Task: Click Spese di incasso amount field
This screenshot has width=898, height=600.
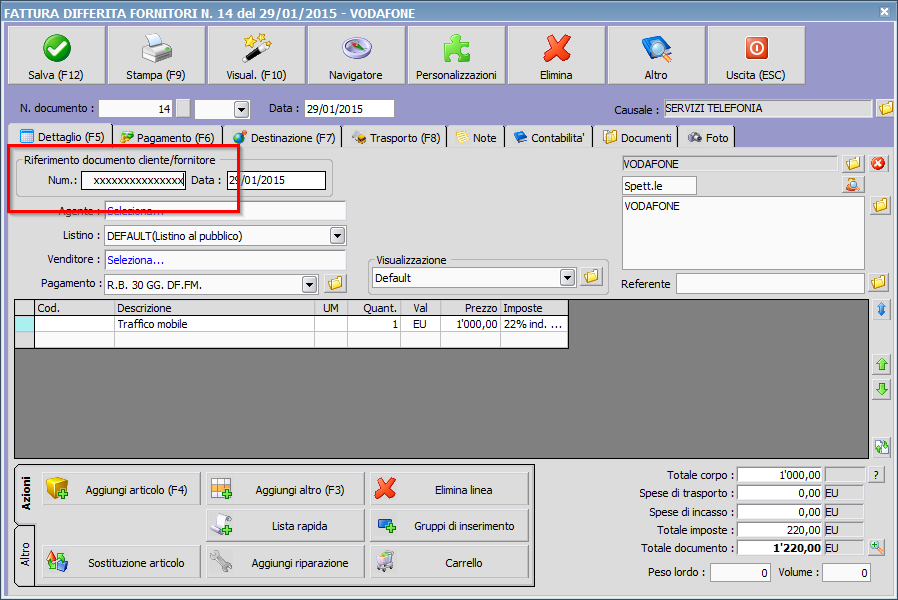Action: [779, 512]
